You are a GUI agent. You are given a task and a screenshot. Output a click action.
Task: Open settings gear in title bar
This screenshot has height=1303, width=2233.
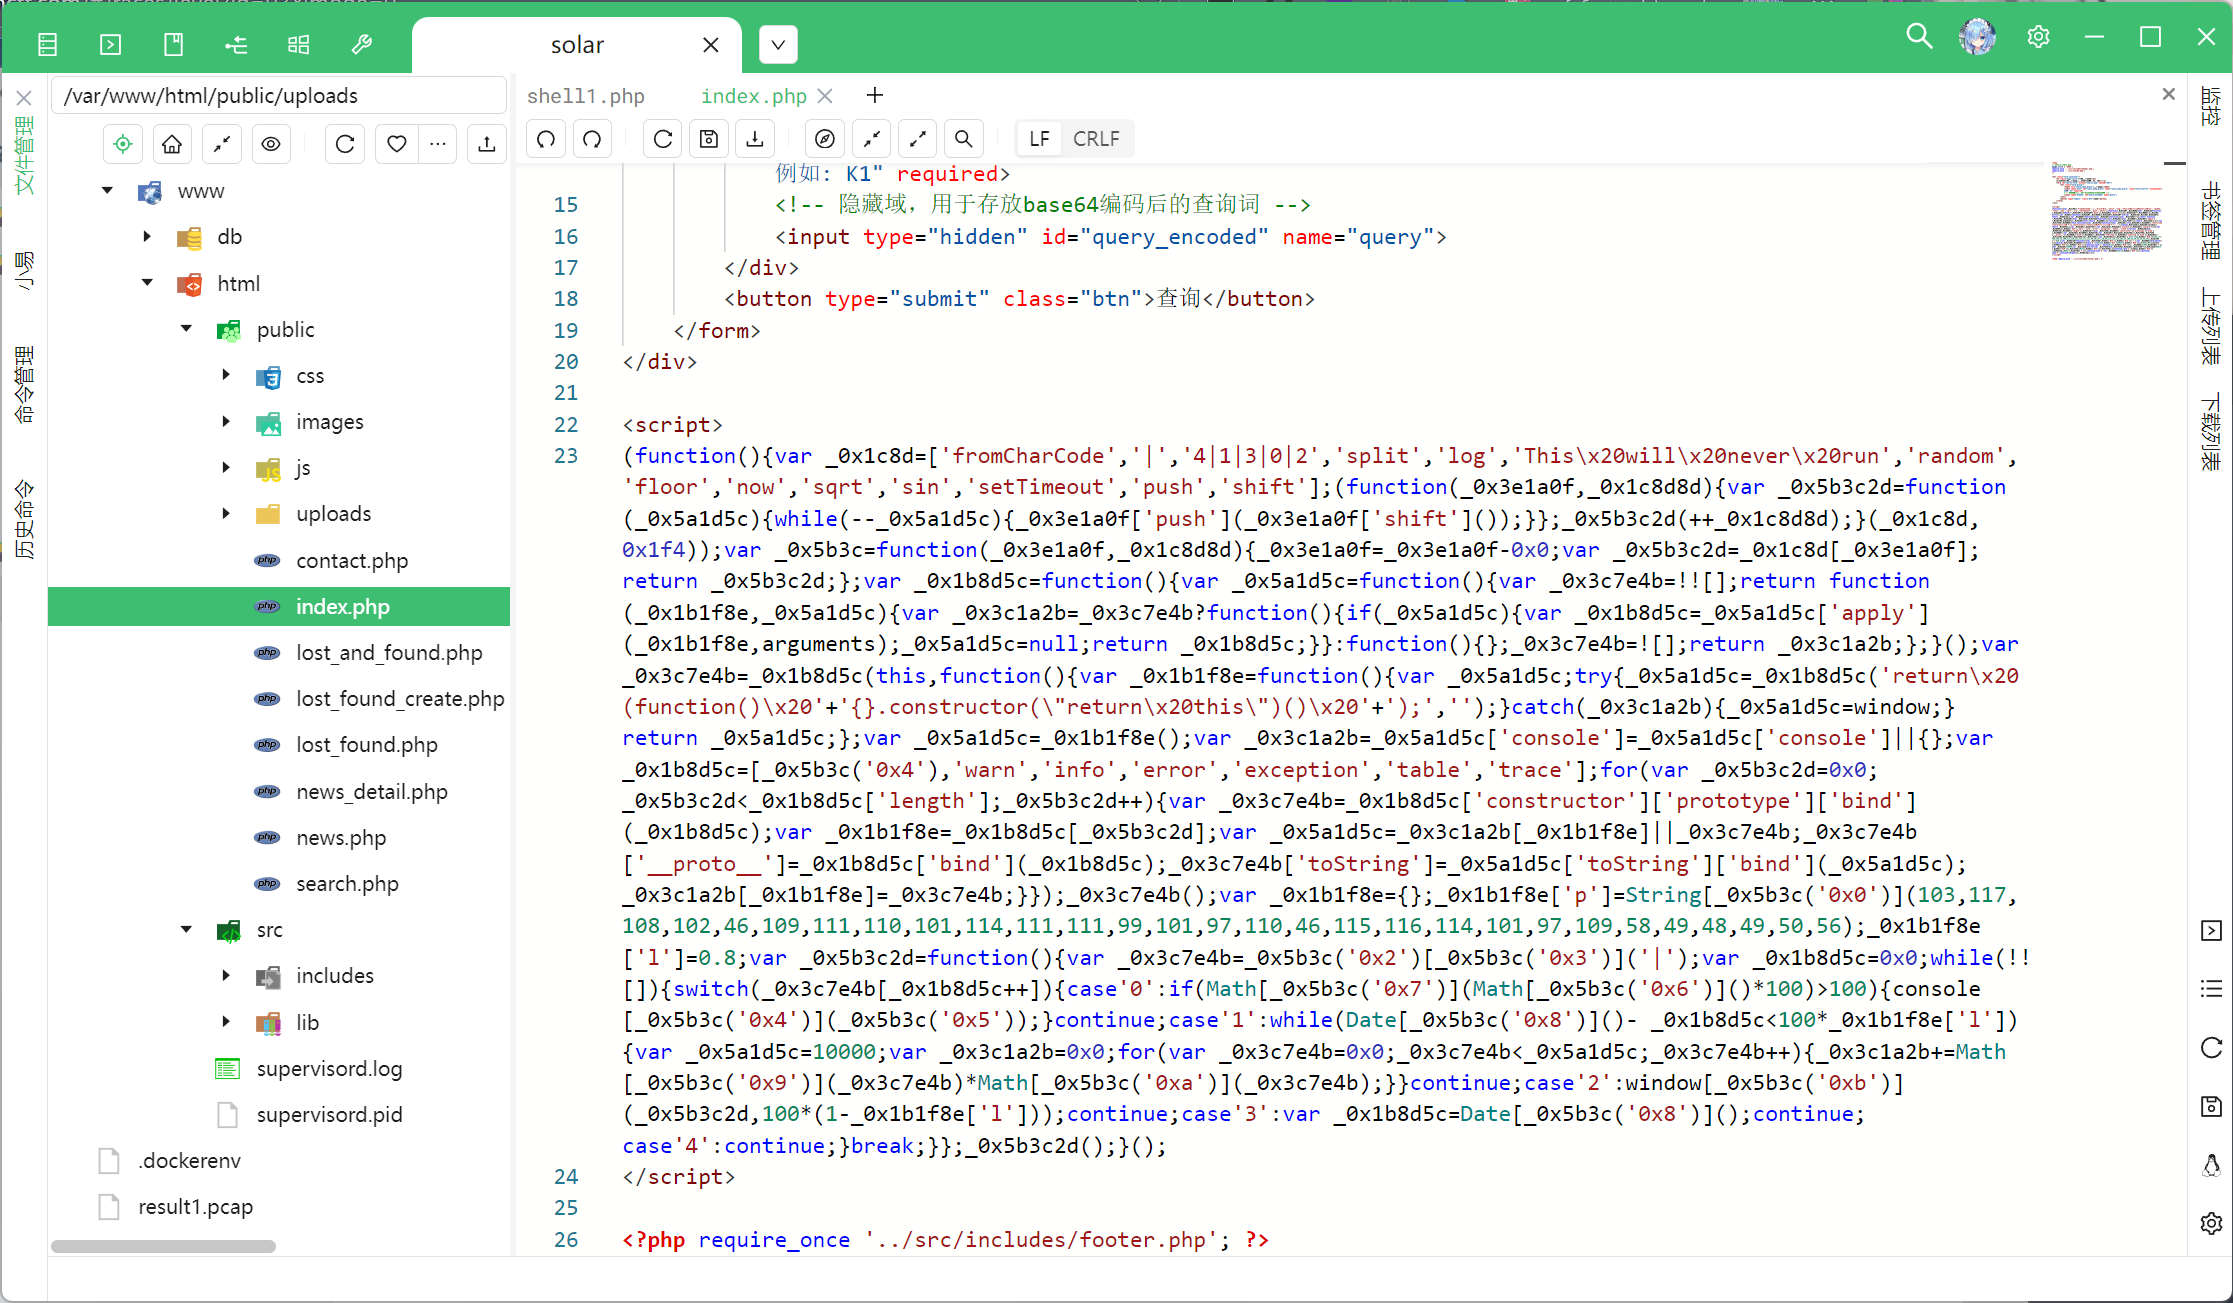(x=2038, y=37)
